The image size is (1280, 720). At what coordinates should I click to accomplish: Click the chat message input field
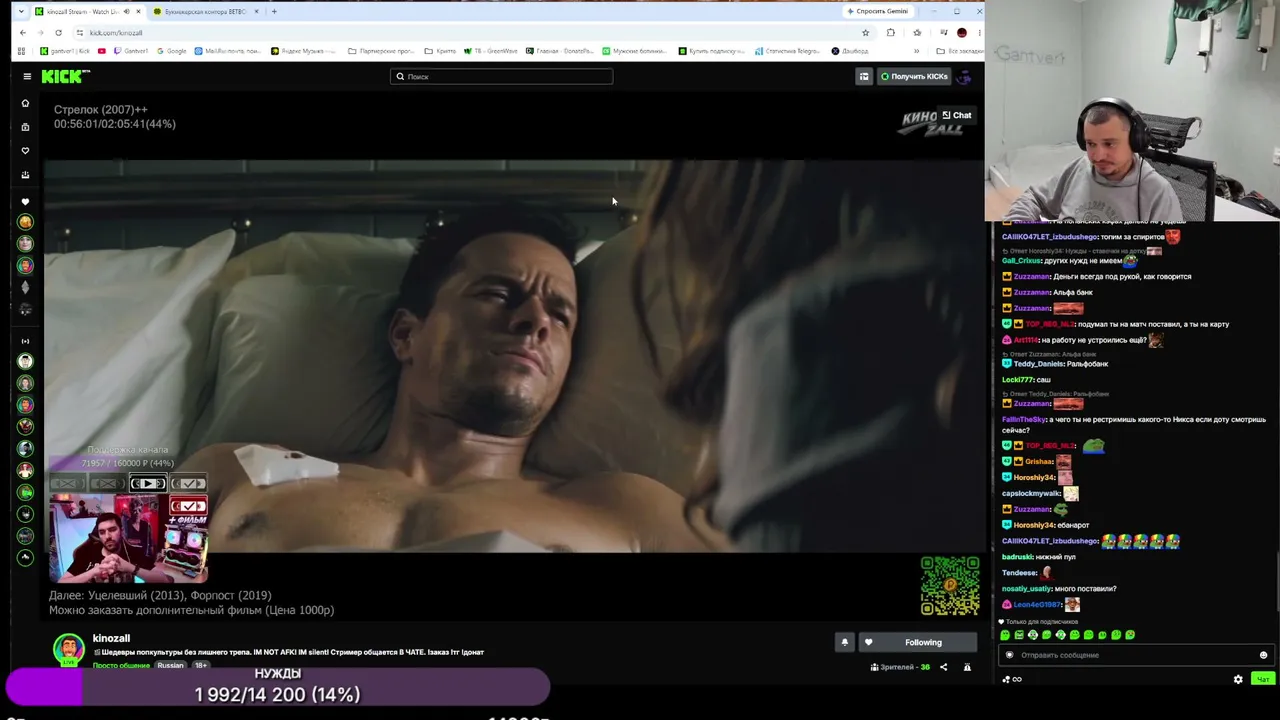coord(1136,655)
